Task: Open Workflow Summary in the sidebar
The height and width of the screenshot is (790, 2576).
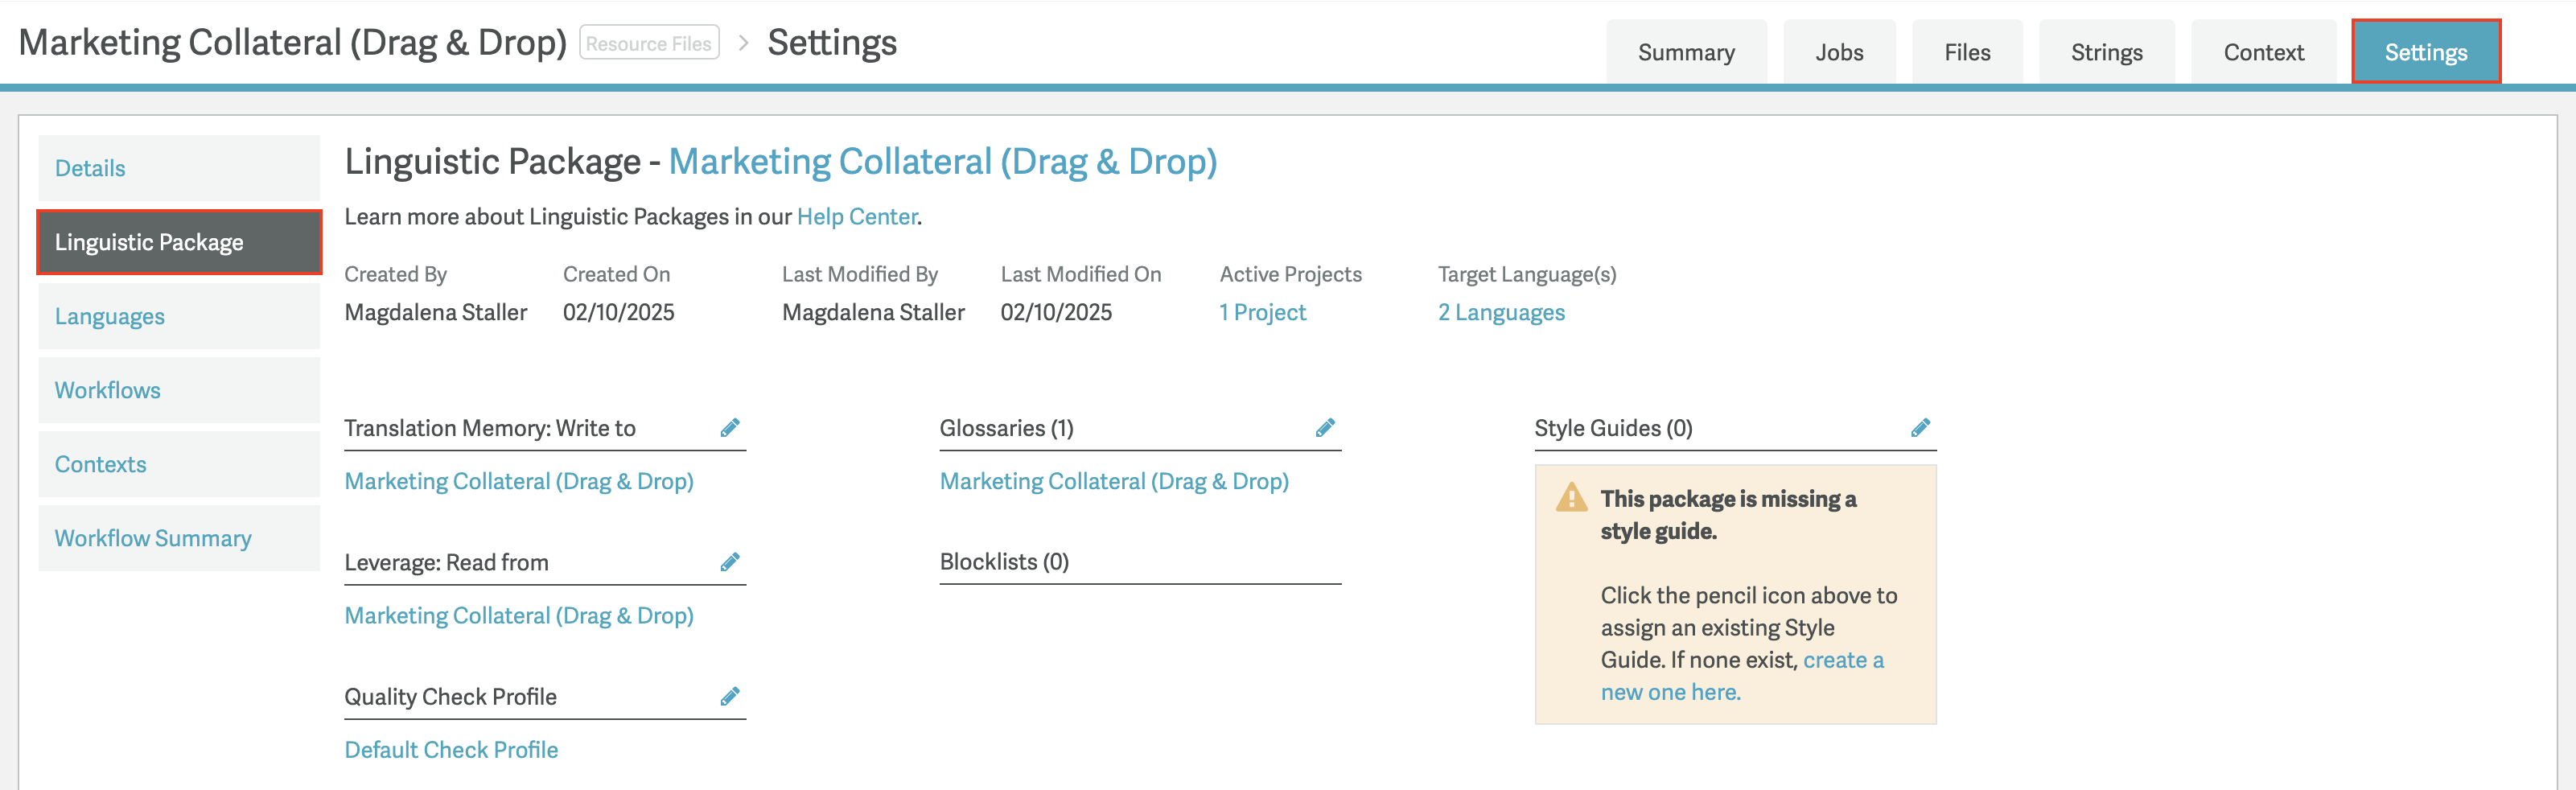Action: [179, 538]
